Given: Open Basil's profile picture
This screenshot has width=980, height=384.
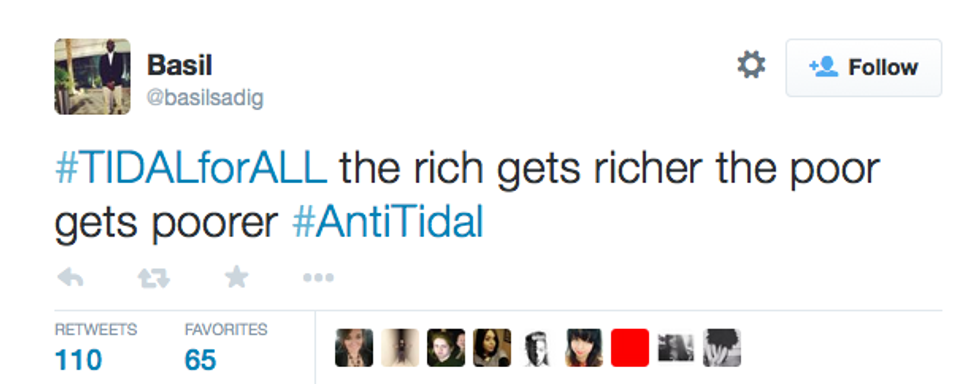Looking at the screenshot, I should click(92, 76).
